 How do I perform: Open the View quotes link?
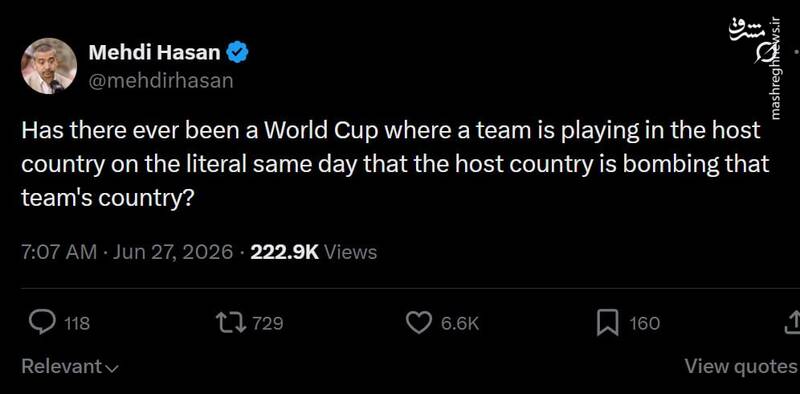tap(740, 366)
